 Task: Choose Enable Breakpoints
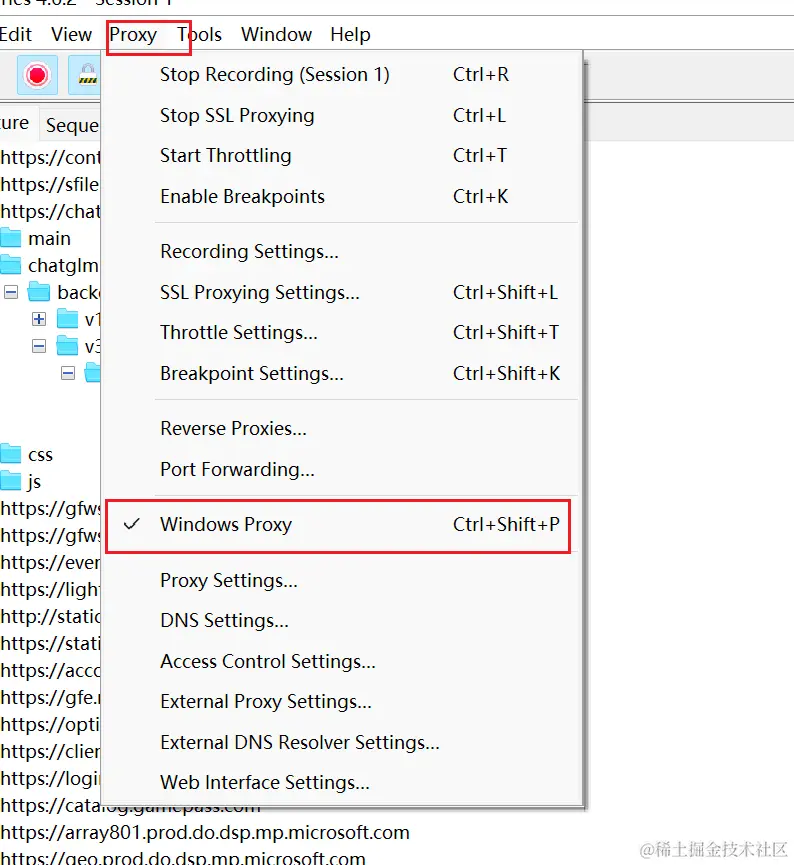pyautogui.click(x=342, y=196)
